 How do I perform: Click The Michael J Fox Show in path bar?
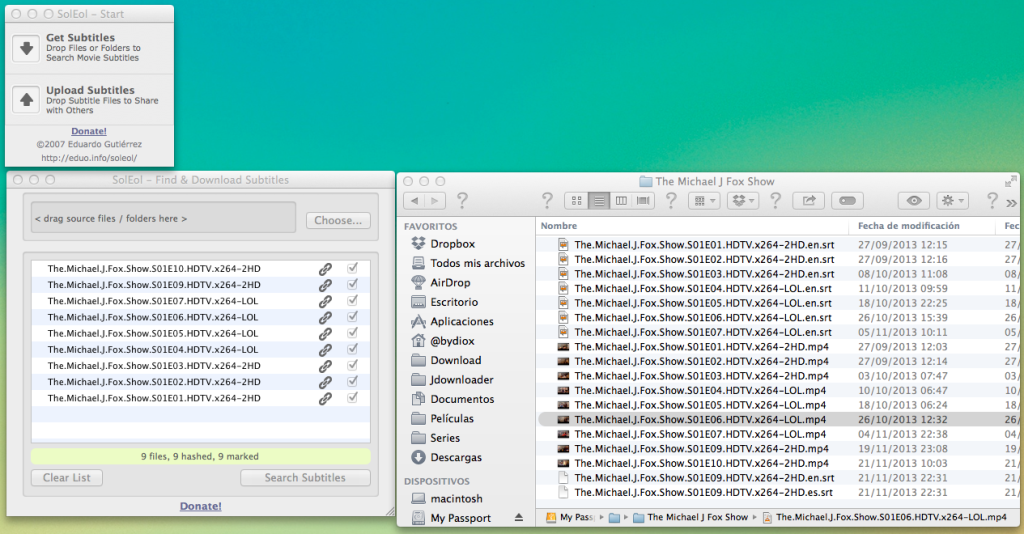[x=690, y=517]
